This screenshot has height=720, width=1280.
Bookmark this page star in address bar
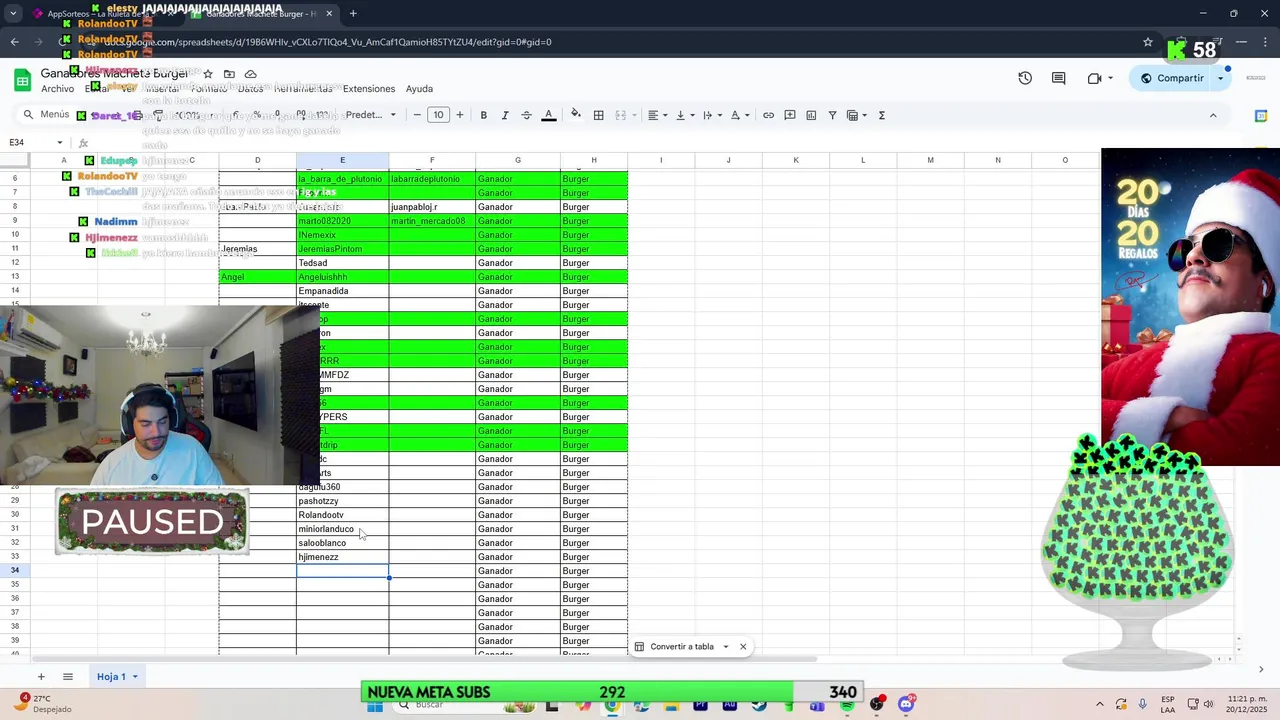click(x=1148, y=42)
